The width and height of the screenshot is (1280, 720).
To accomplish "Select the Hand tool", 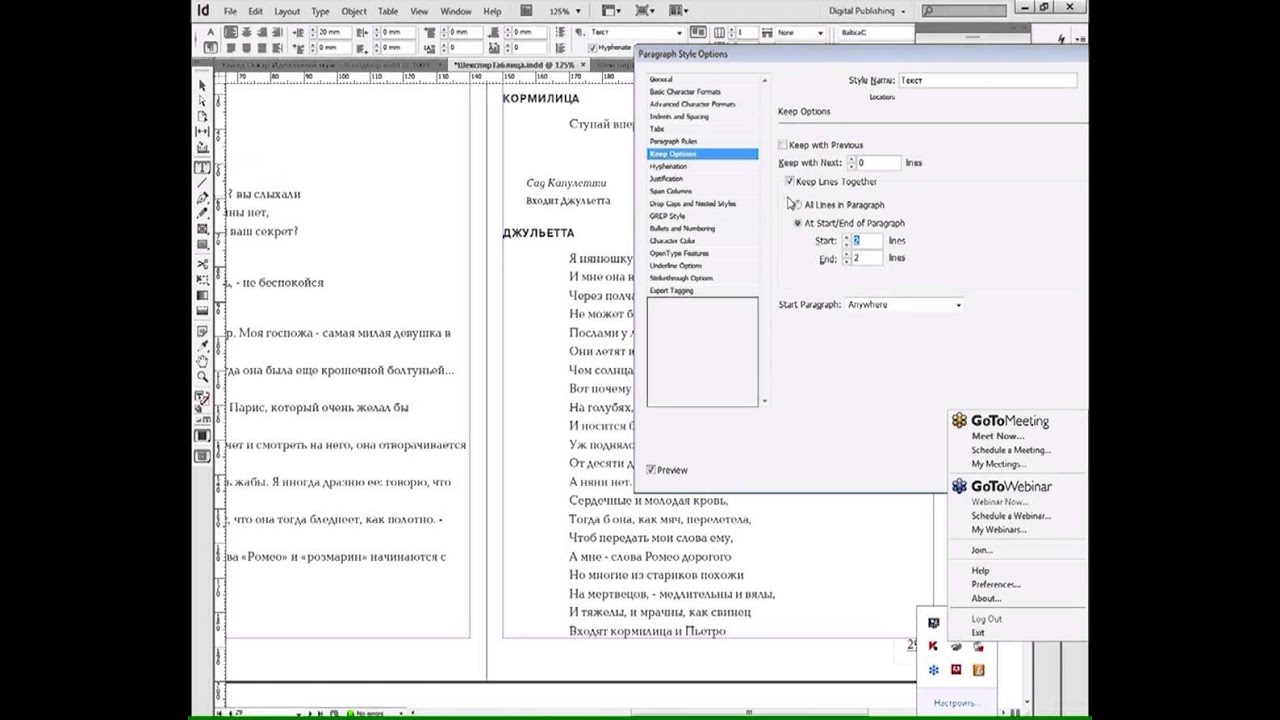I will tap(202, 361).
